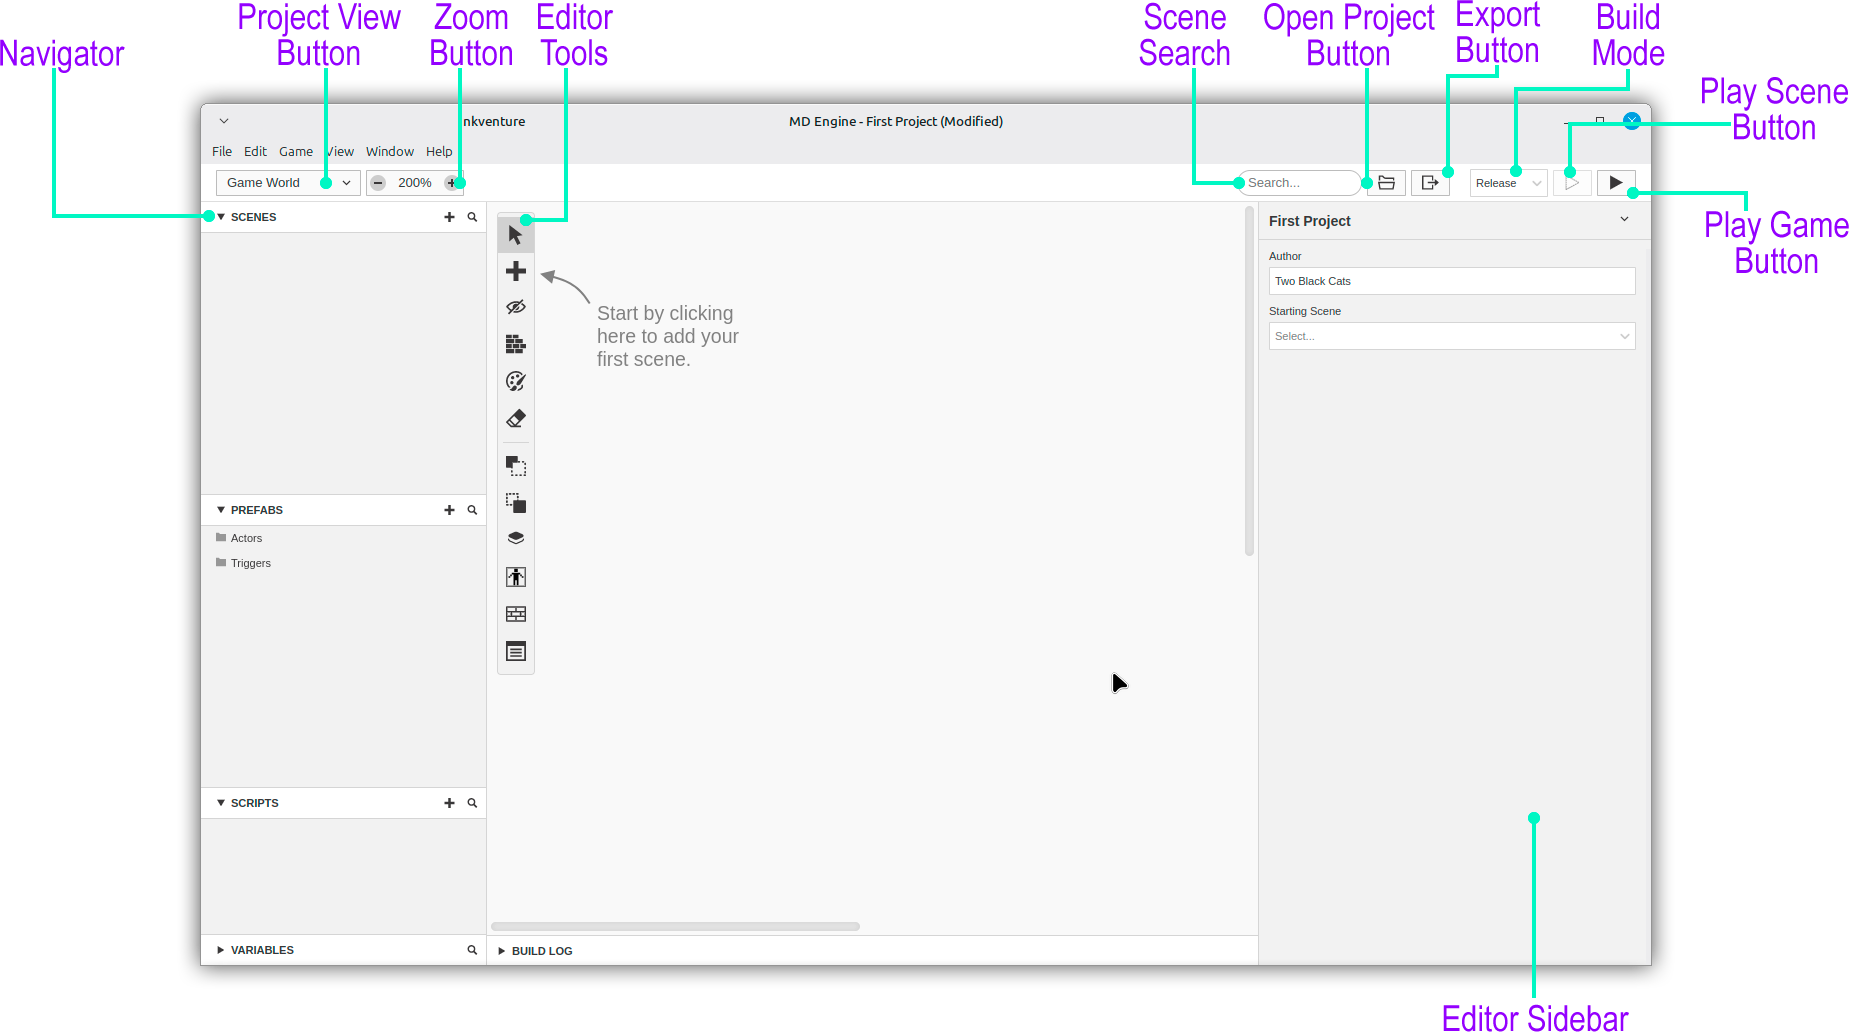Toggle the actor figure display tool
Image resolution: width=1849 pixels, height=1032 pixels.
(515, 577)
